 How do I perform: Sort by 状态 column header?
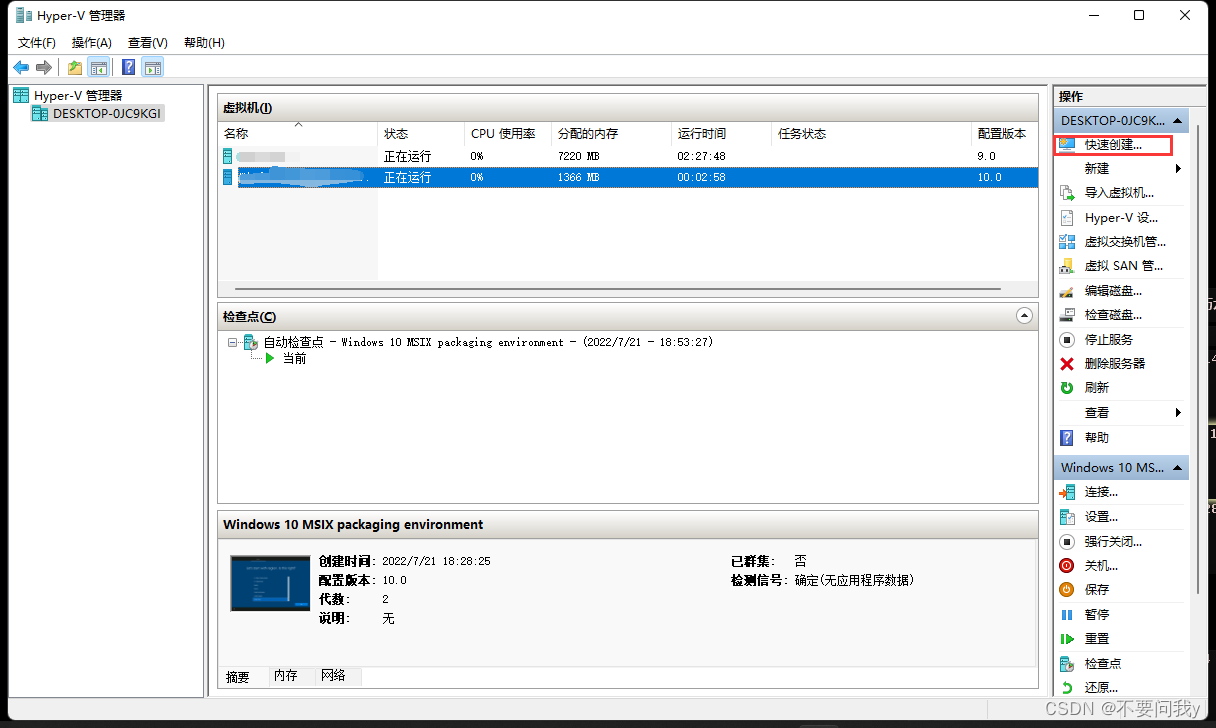point(421,133)
